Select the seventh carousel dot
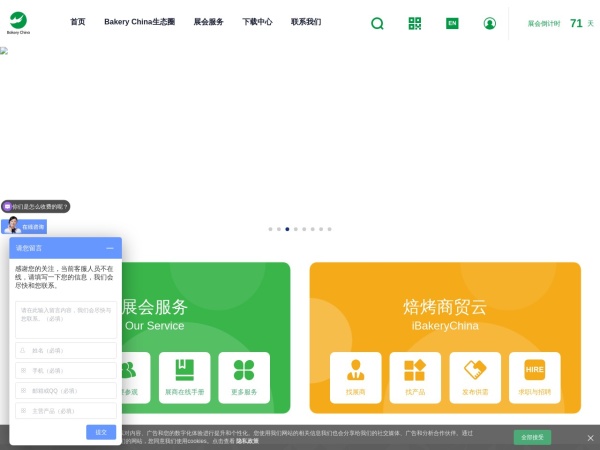 321,229
